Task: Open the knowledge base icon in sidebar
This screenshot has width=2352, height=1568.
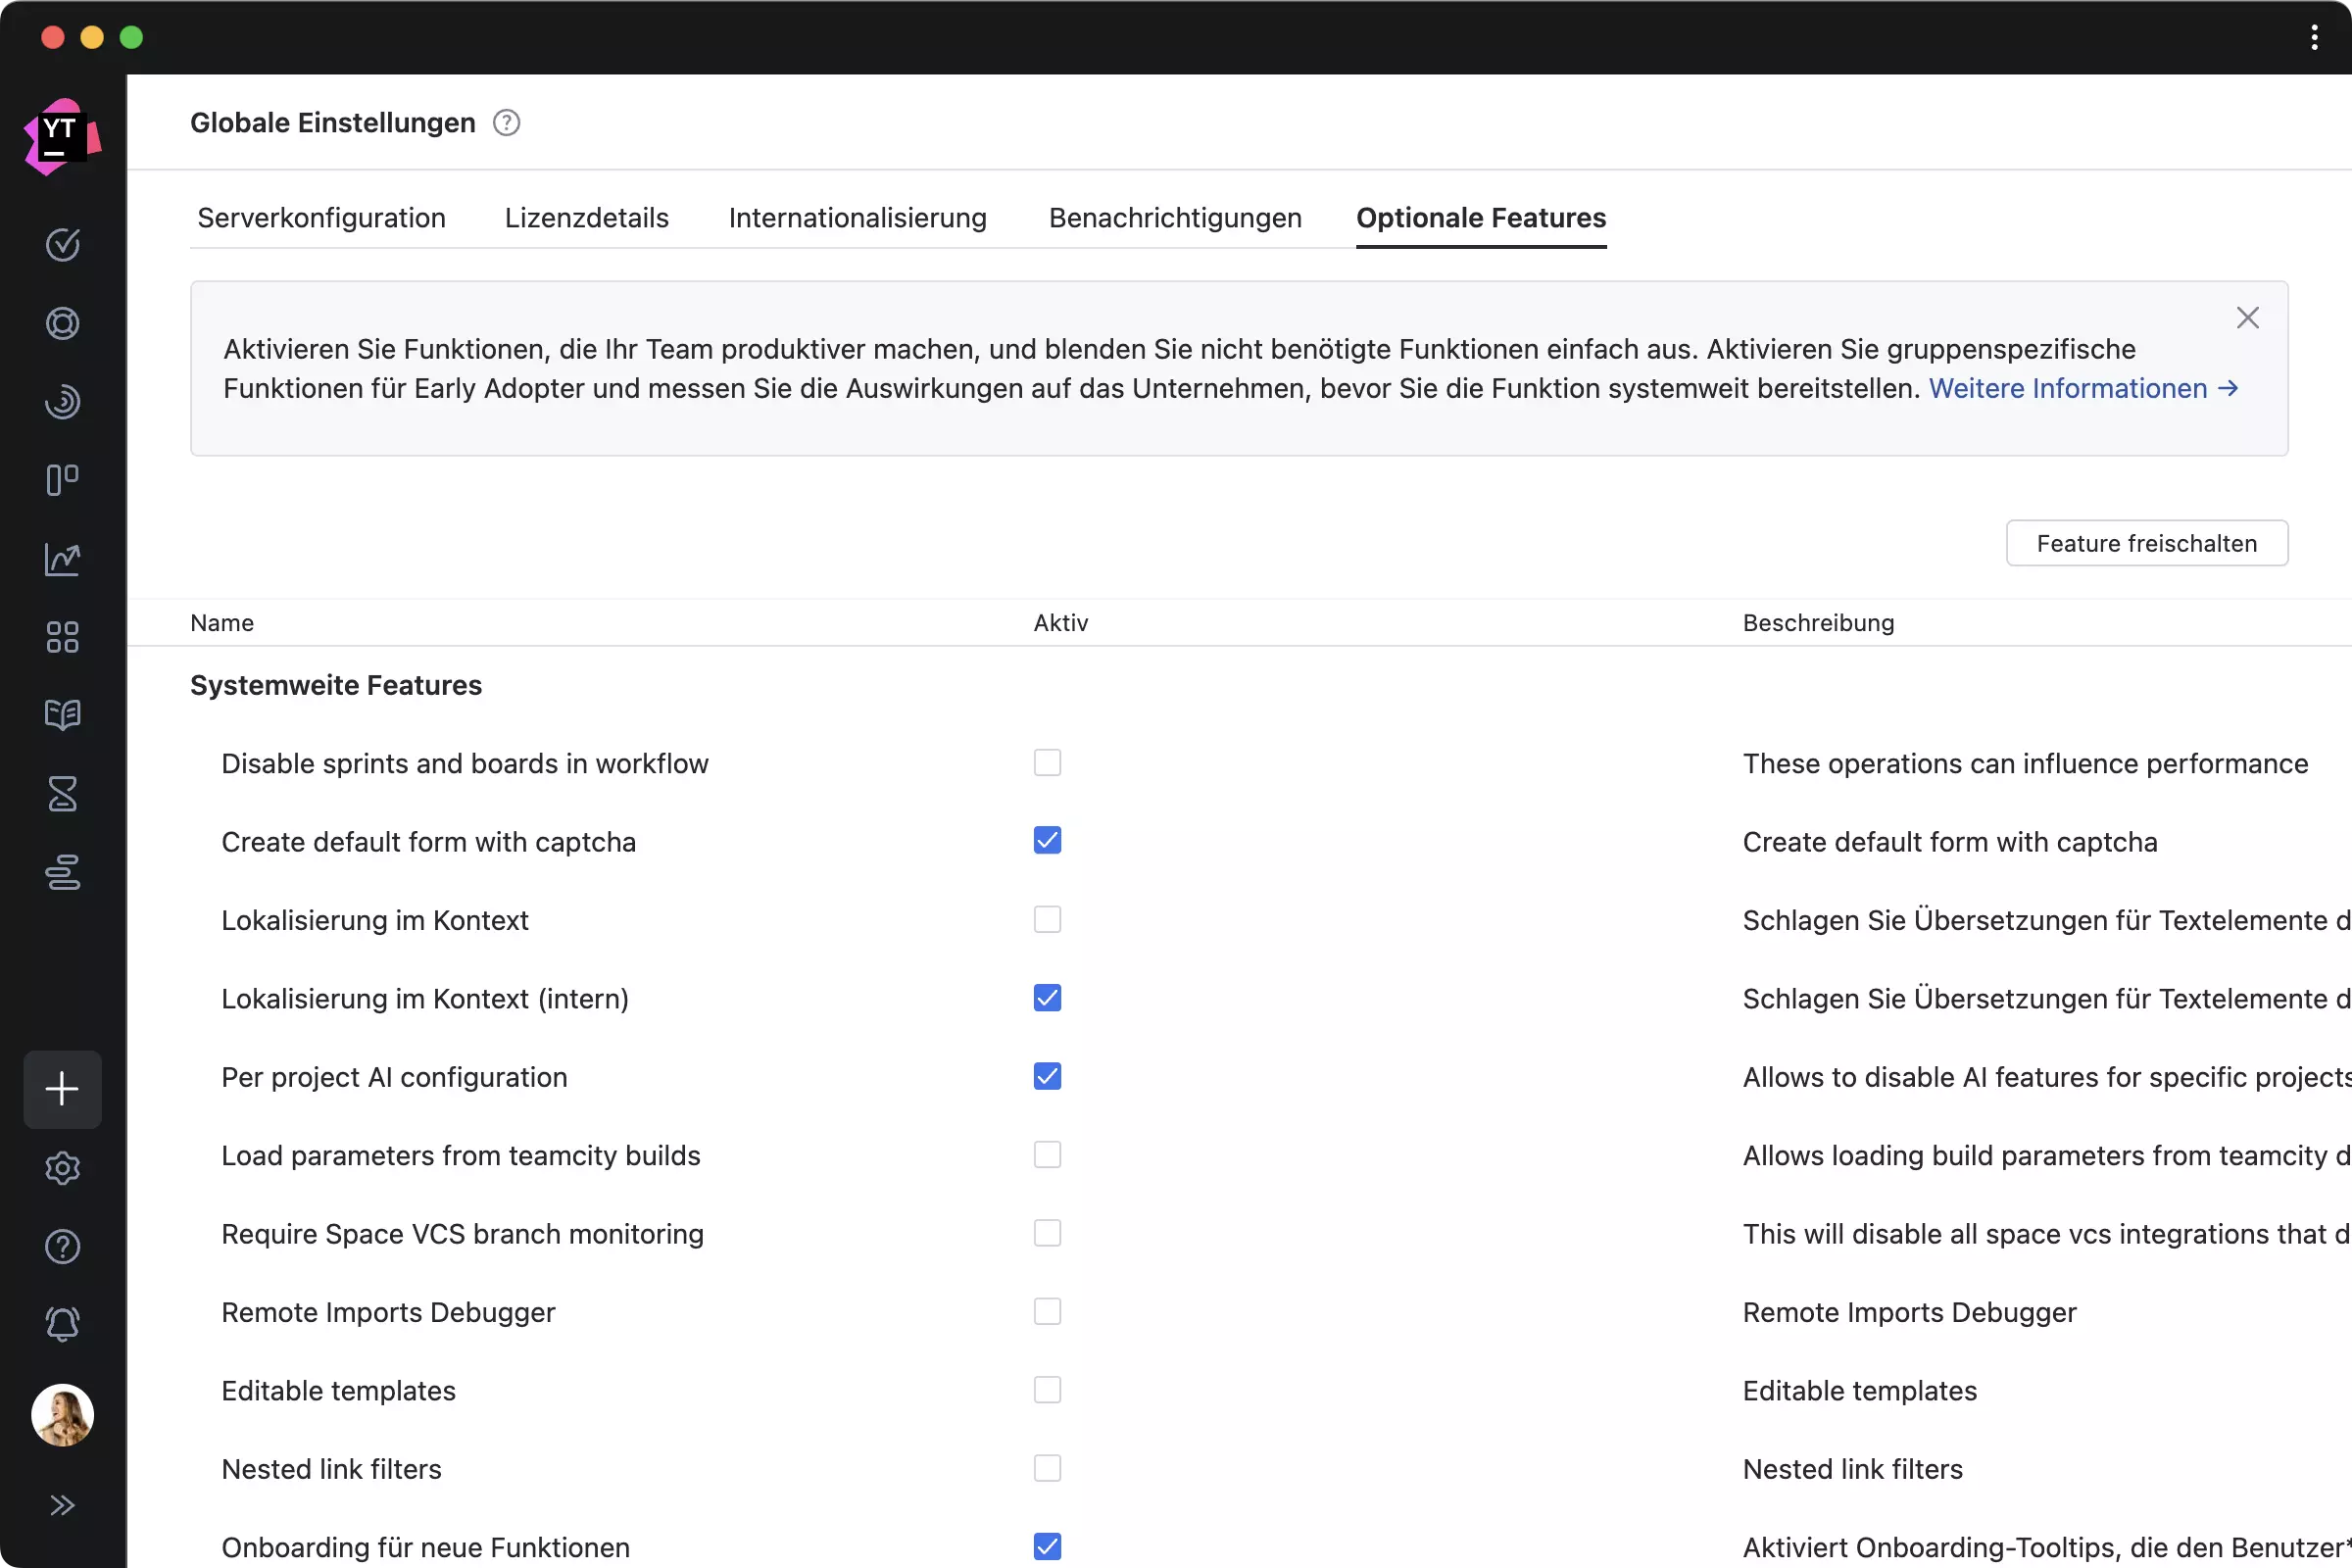Action: 63,715
